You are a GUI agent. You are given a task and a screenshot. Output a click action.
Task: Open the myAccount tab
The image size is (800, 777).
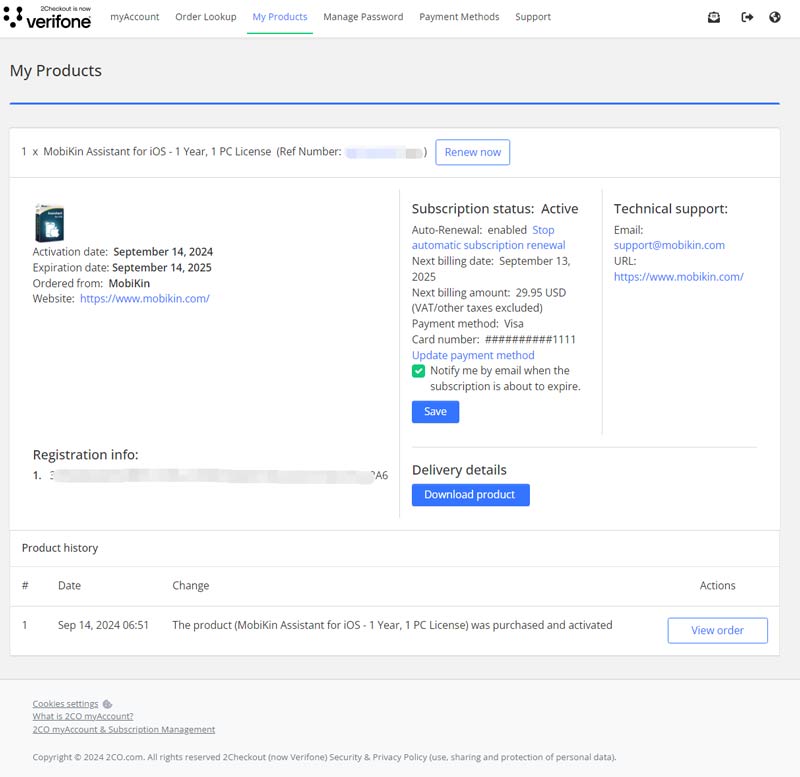point(135,17)
